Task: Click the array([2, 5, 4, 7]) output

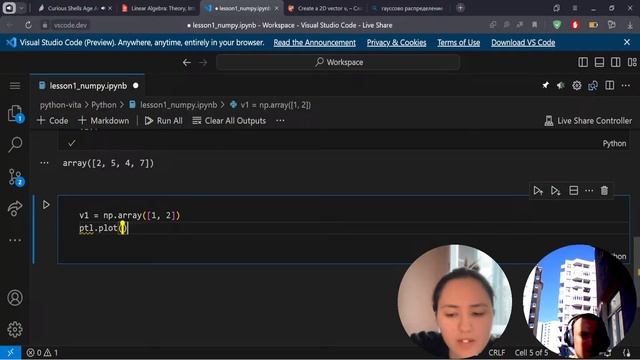Action: coord(108,163)
